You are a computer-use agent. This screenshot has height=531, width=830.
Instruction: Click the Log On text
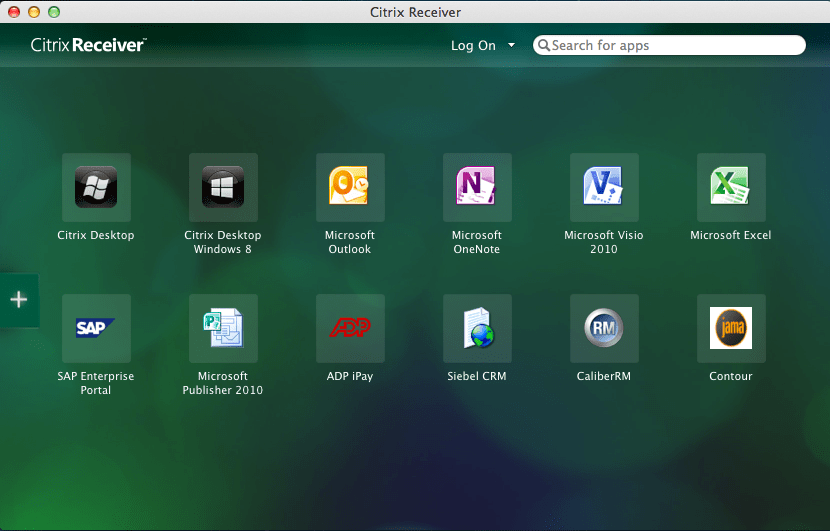point(473,45)
